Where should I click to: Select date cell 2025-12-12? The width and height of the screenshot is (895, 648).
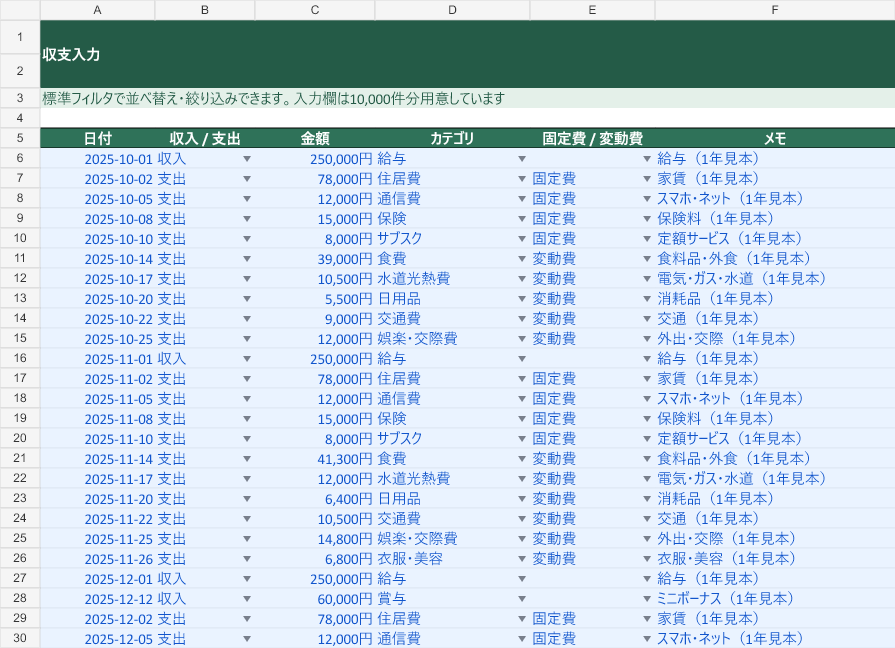coord(98,599)
